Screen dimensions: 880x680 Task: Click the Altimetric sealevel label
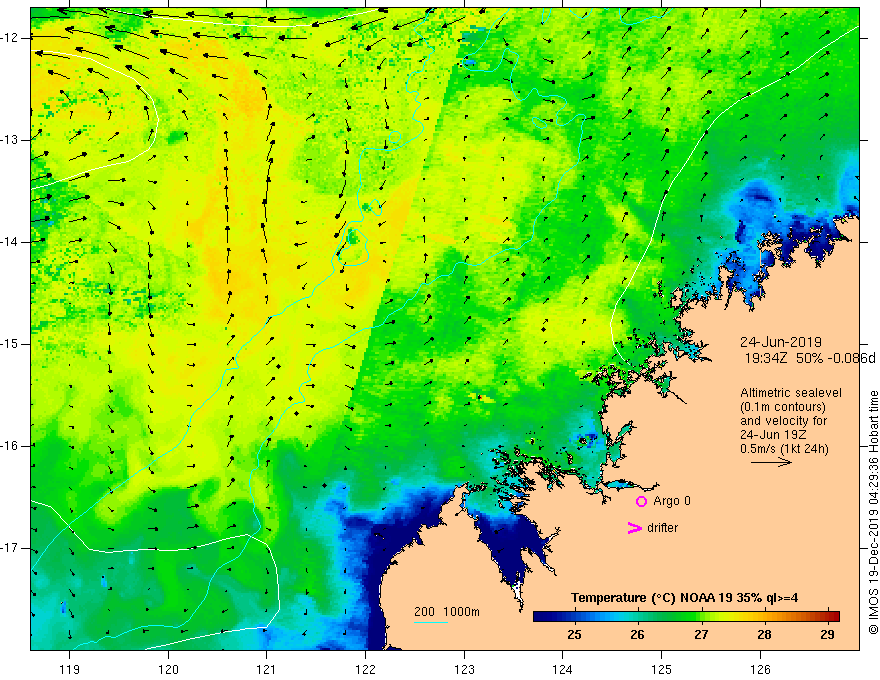coord(791,393)
